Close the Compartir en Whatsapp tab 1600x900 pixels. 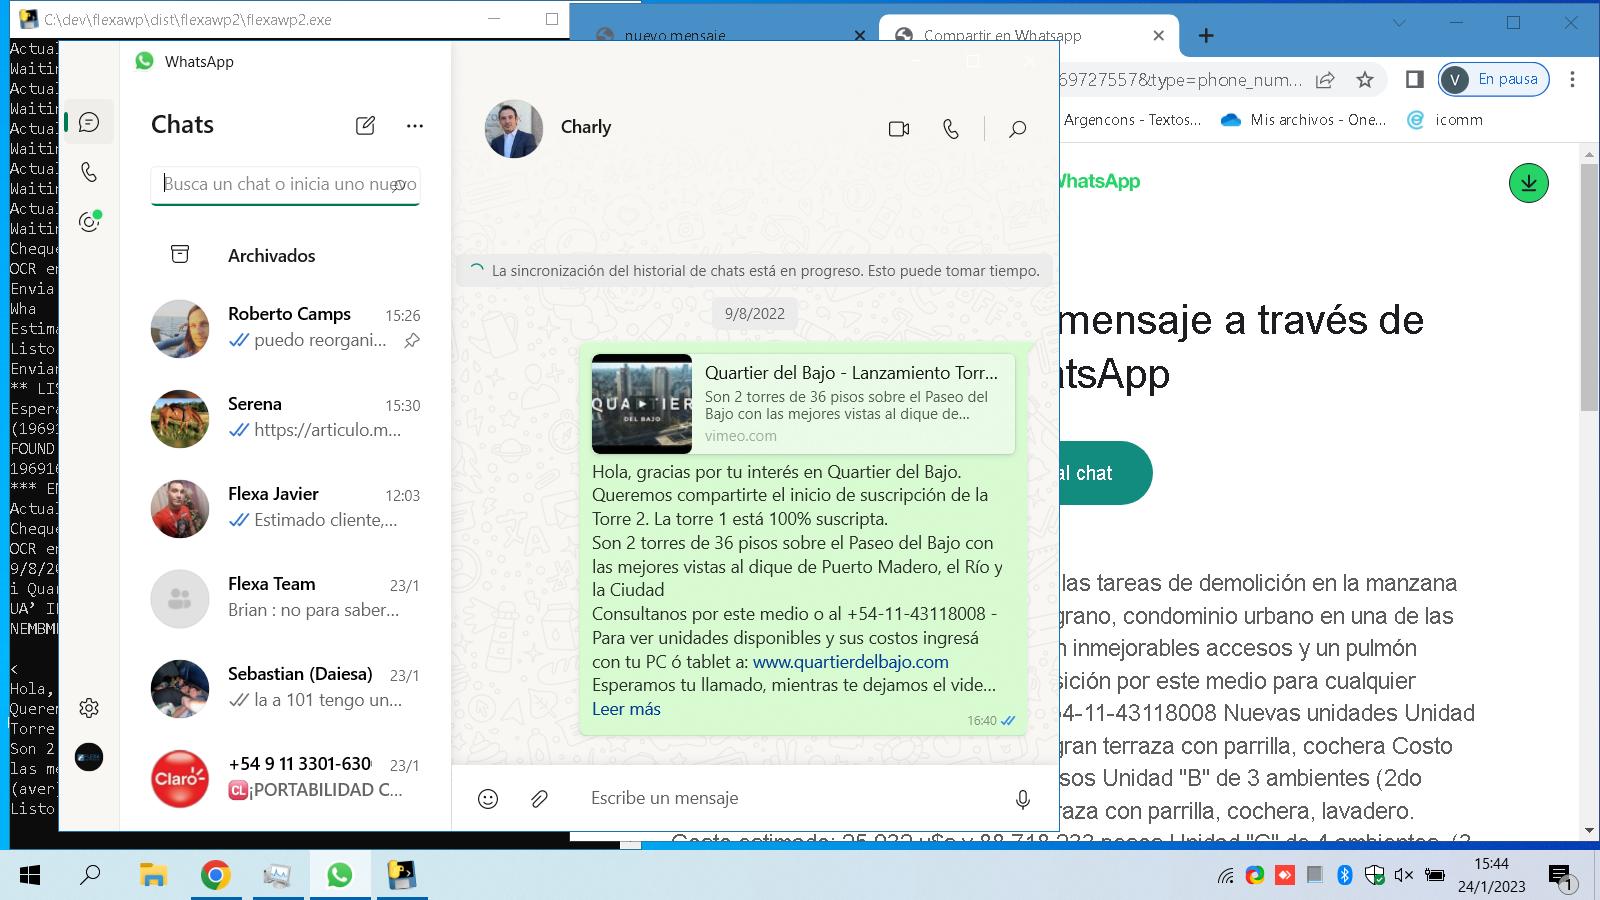[x=1158, y=35]
